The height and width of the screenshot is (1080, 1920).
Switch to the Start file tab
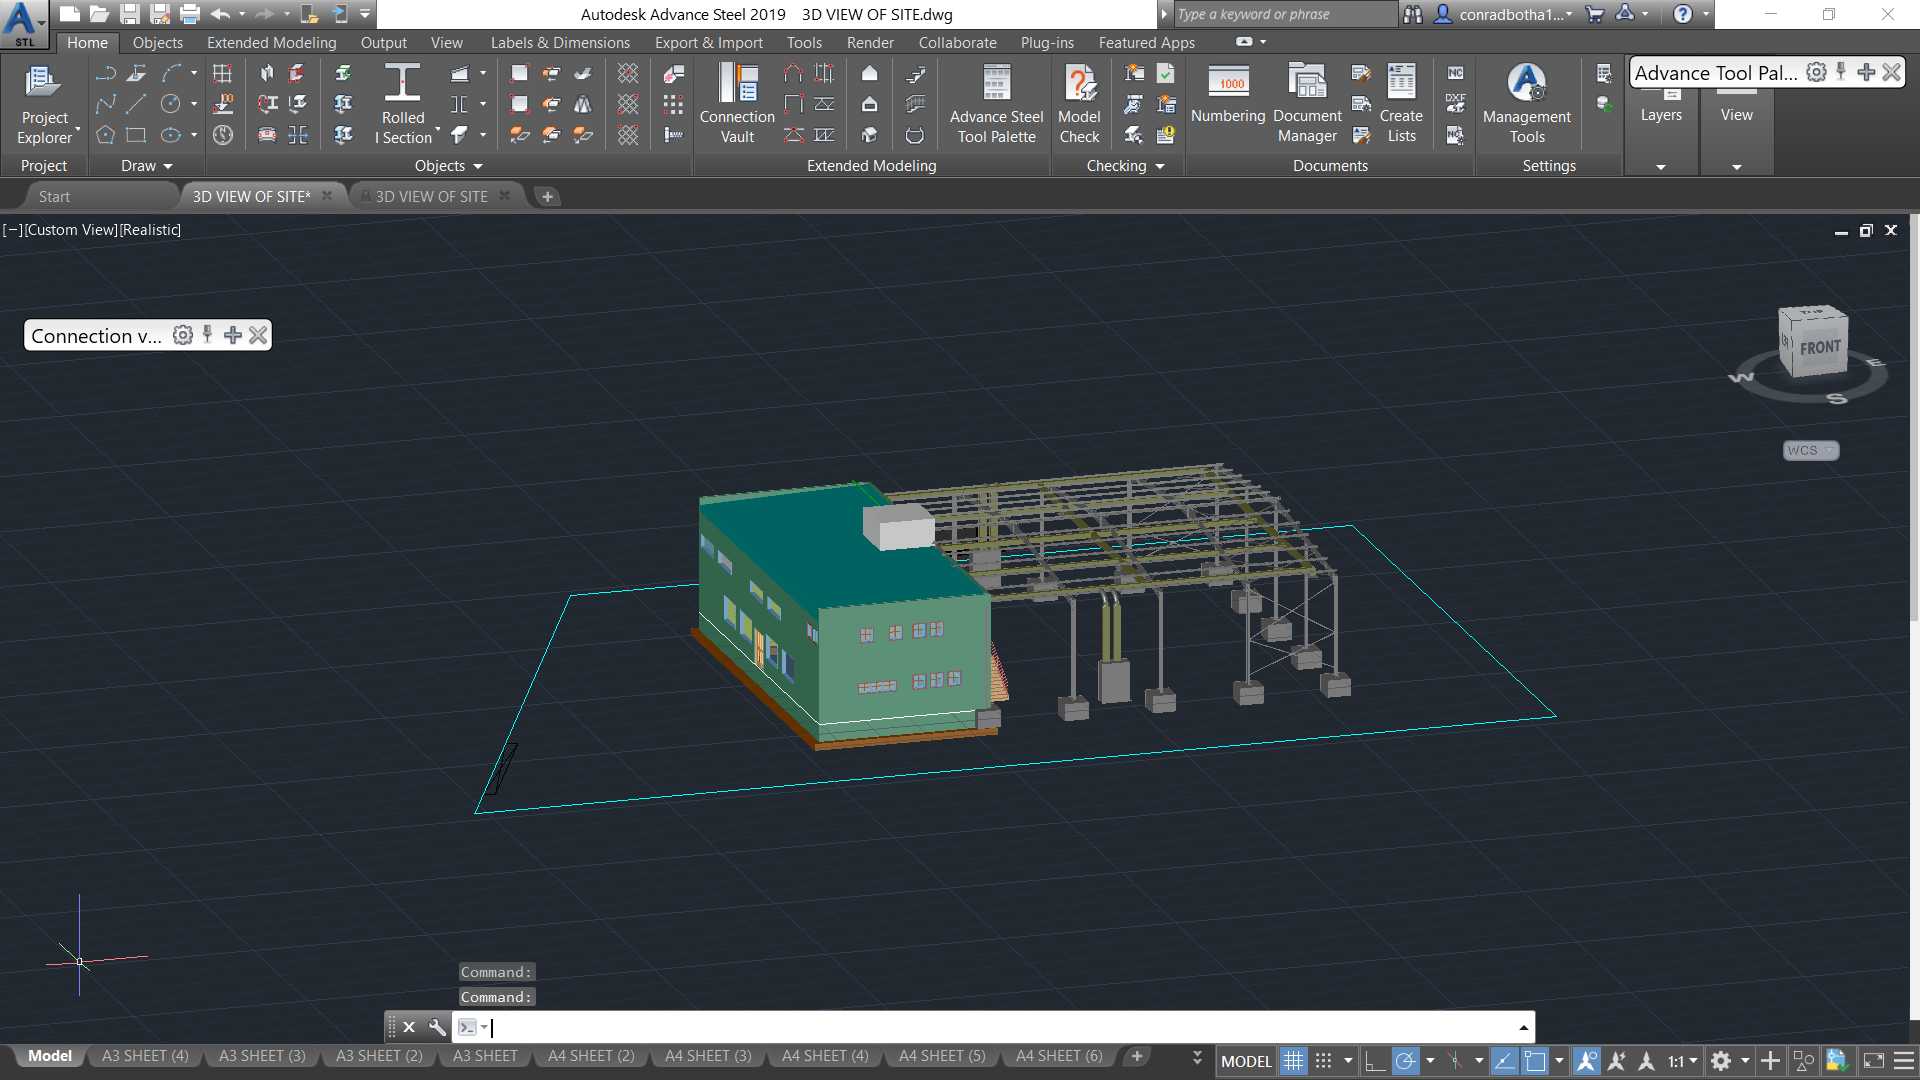pyautogui.click(x=55, y=196)
